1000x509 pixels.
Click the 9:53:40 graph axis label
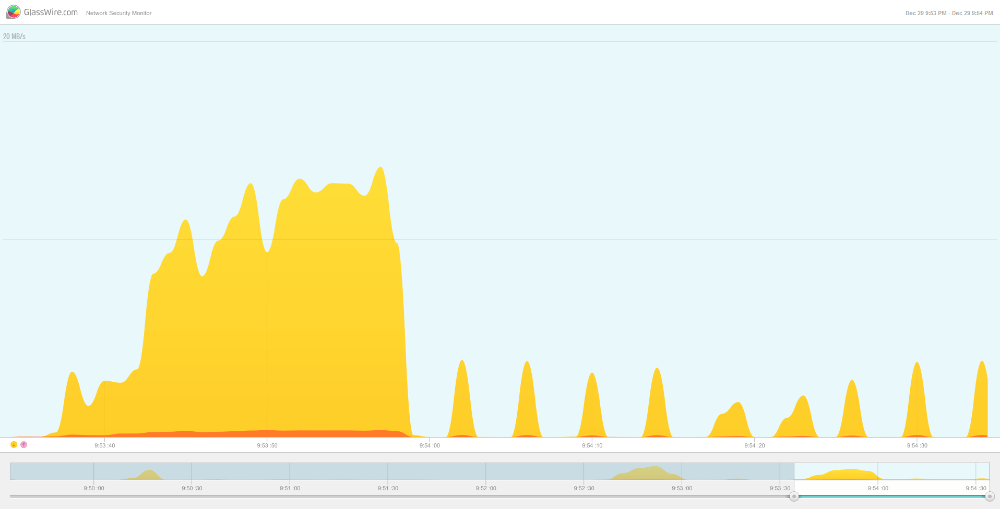pos(105,445)
